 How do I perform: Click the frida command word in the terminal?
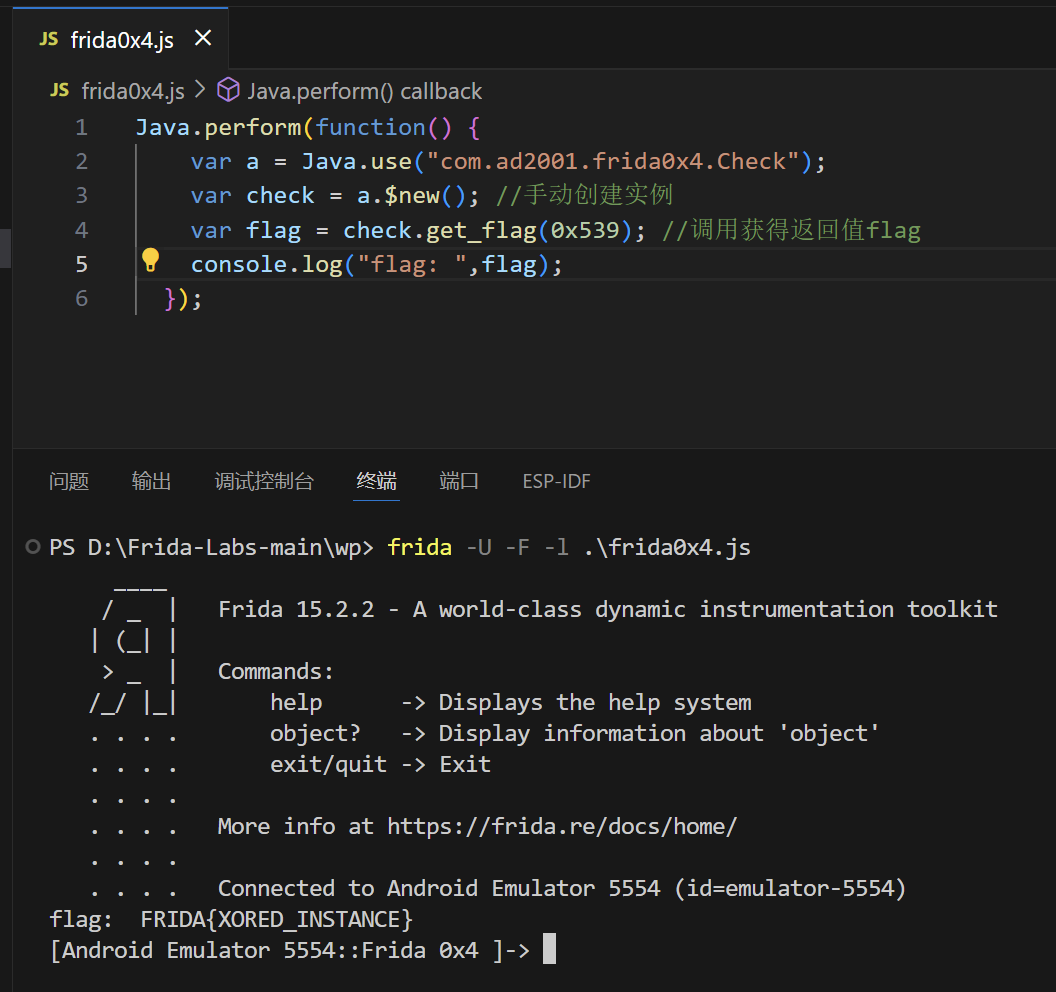click(x=420, y=547)
